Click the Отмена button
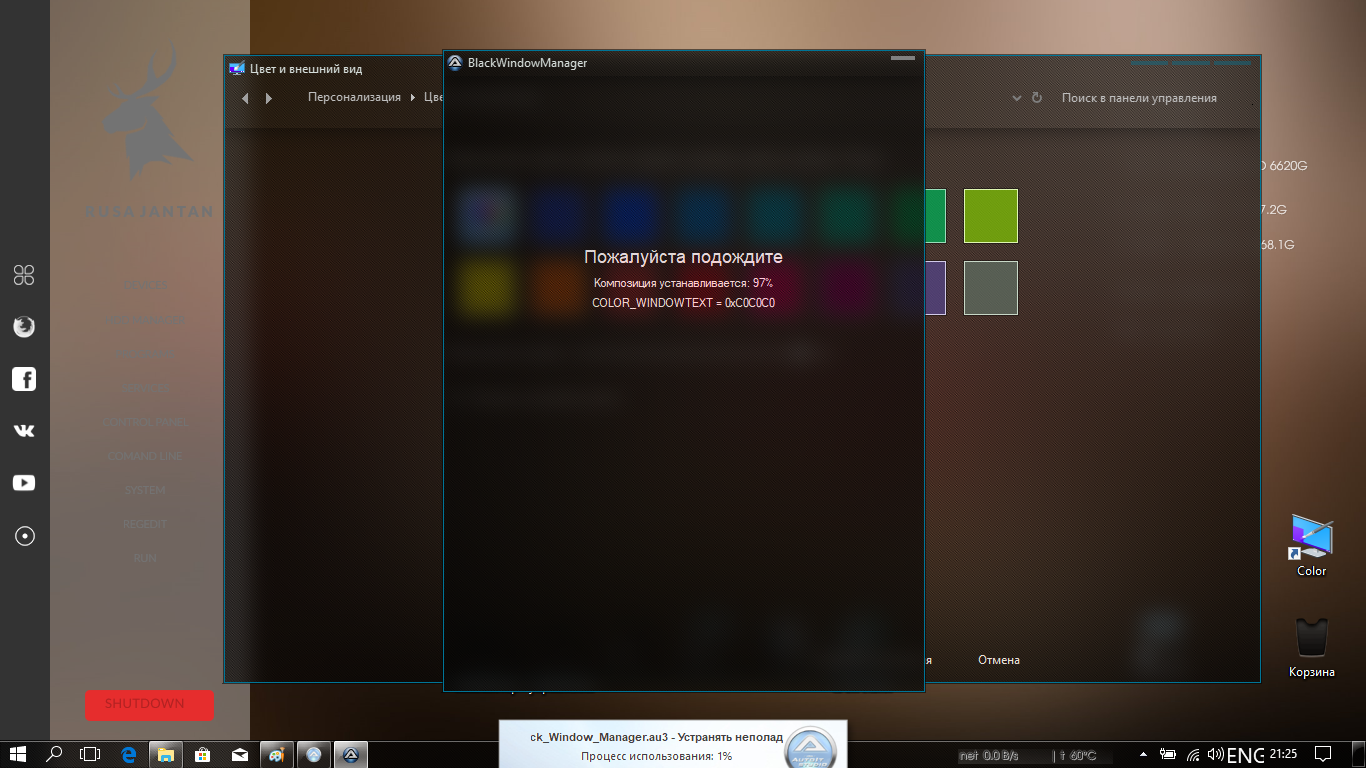 pos(999,660)
